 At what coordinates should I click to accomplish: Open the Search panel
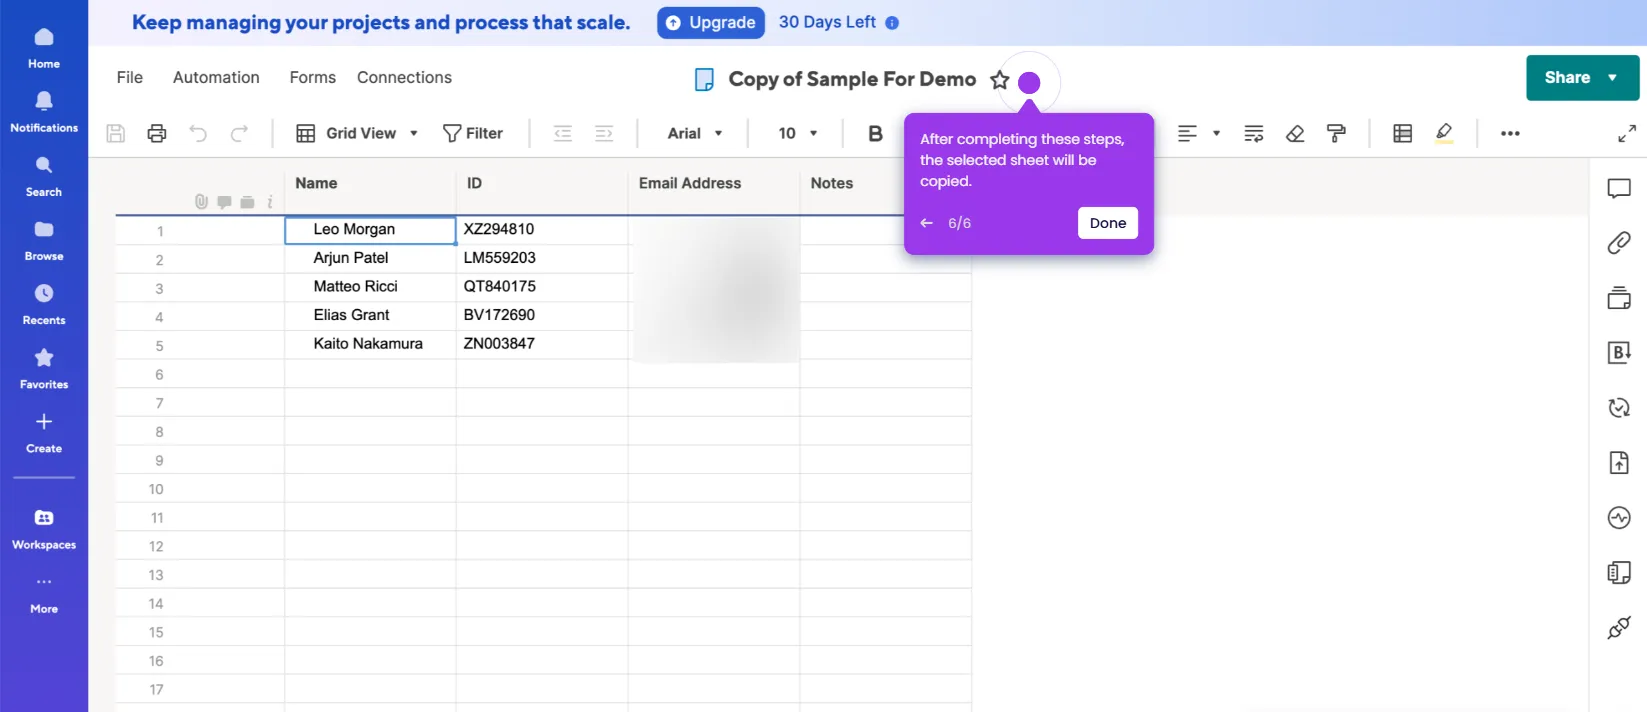(x=44, y=176)
